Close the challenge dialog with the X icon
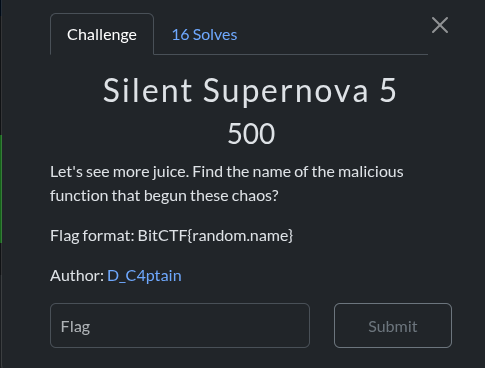Image resolution: width=485 pixels, height=368 pixels. [440, 25]
